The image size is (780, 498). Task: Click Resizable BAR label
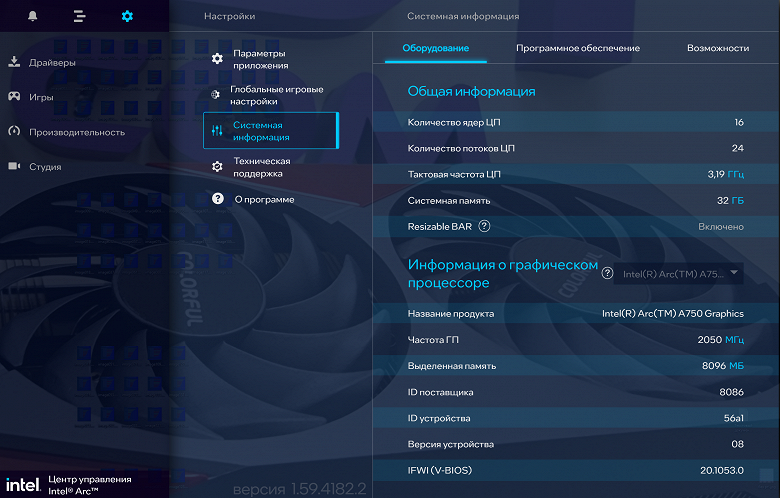440,227
